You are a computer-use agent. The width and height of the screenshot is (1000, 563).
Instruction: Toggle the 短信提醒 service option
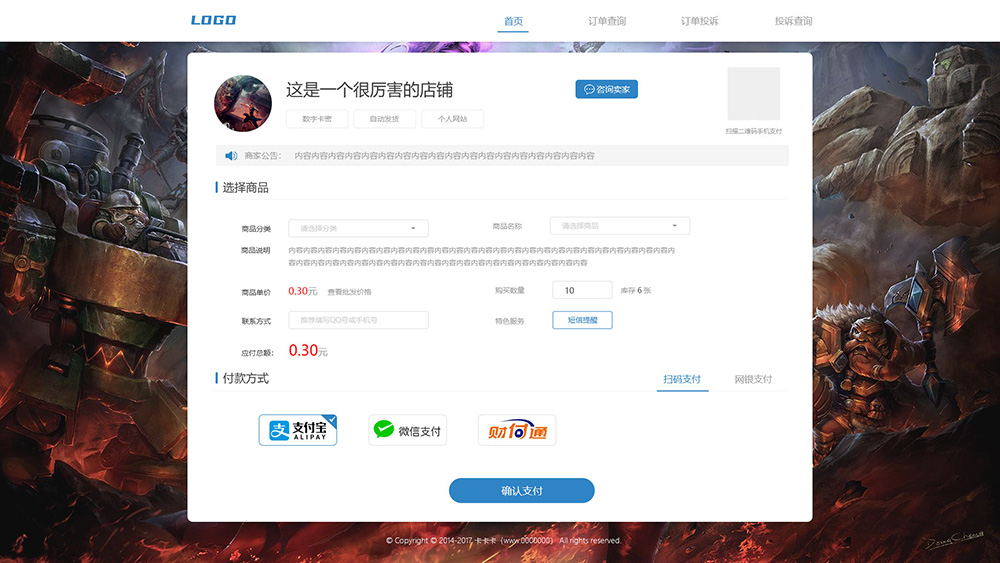click(582, 320)
